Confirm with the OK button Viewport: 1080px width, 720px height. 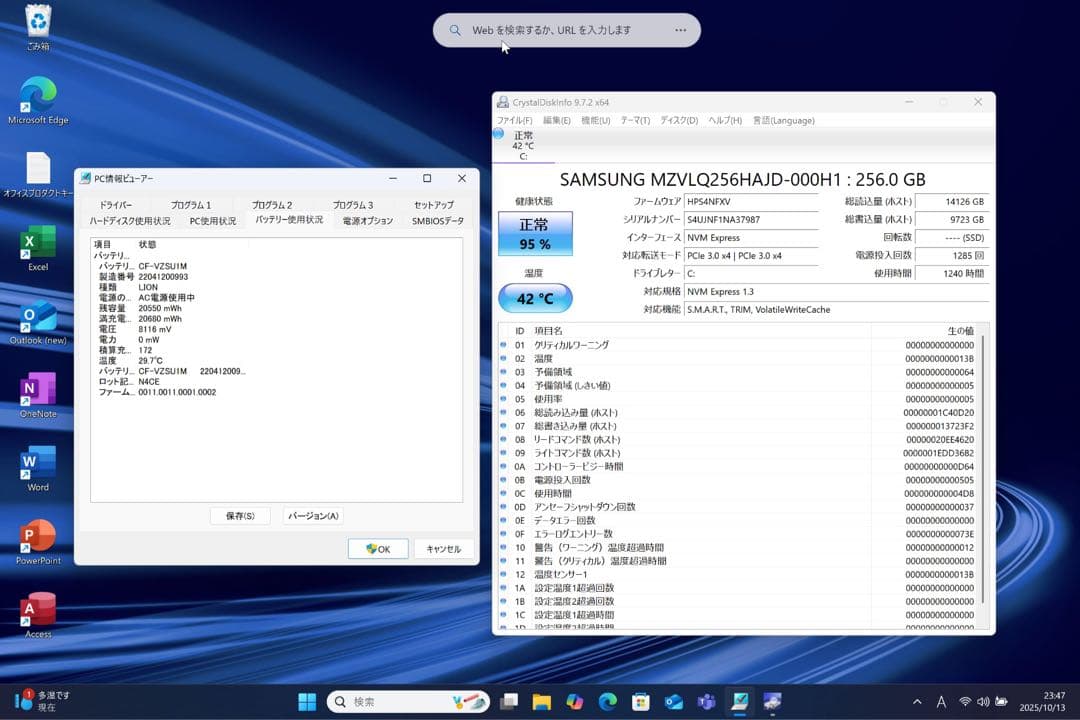click(x=378, y=549)
